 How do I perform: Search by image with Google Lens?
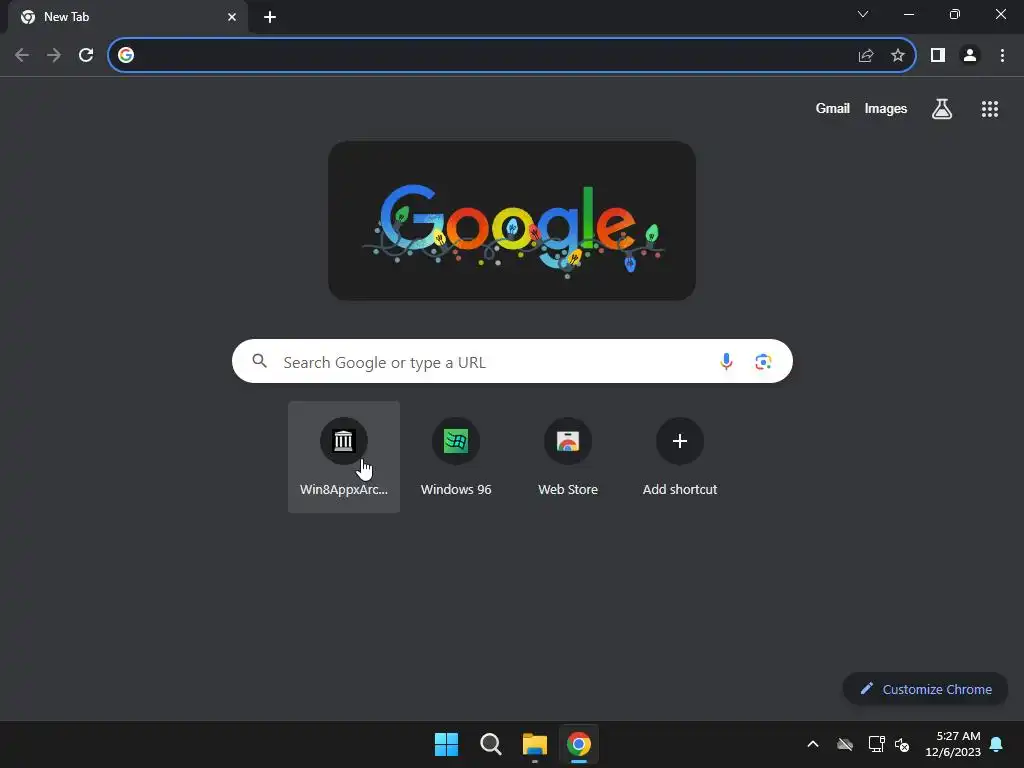pos(763,361)
